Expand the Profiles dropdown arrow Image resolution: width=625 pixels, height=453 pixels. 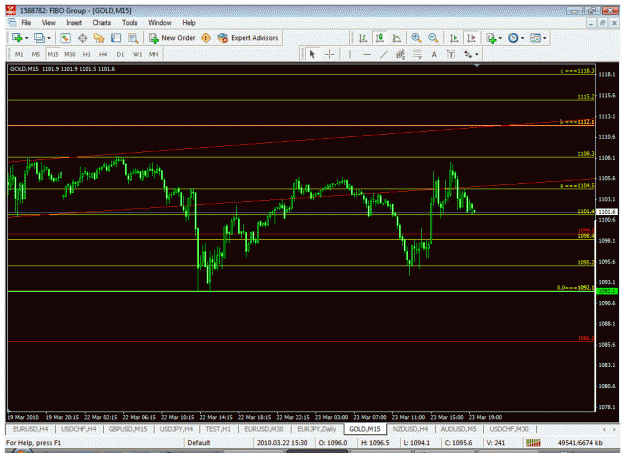click(x=49, y=38)
